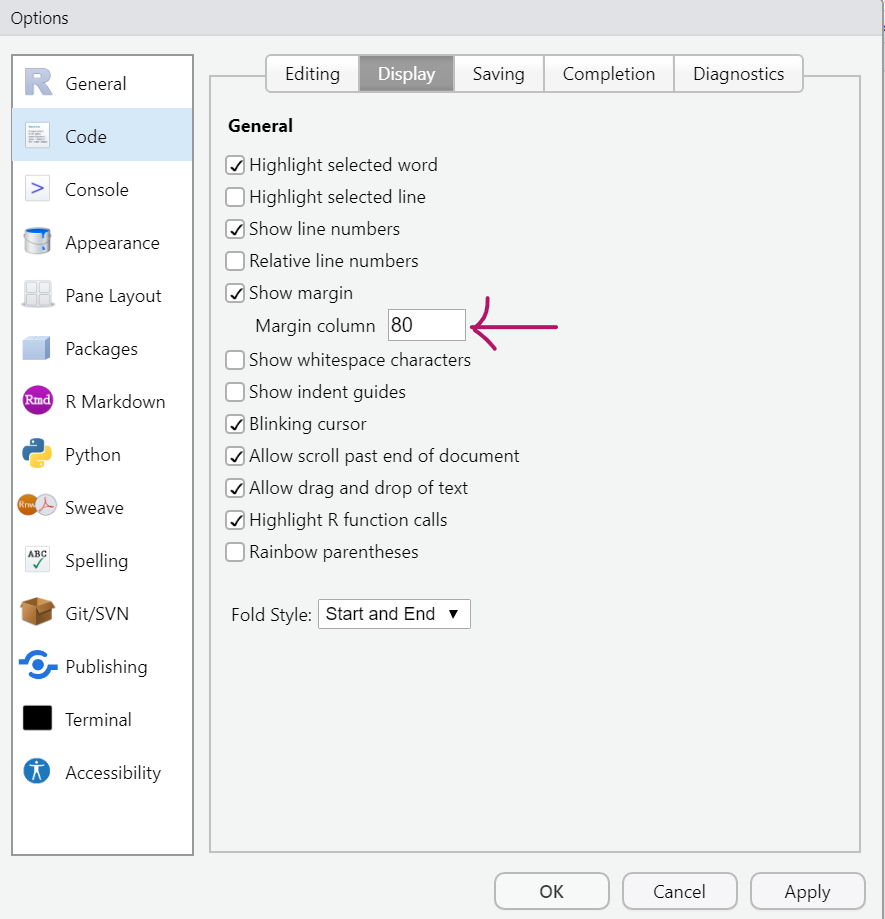Click the Pane Layout grid icon
The image size is (885, 919).
[x=38, y=295]
